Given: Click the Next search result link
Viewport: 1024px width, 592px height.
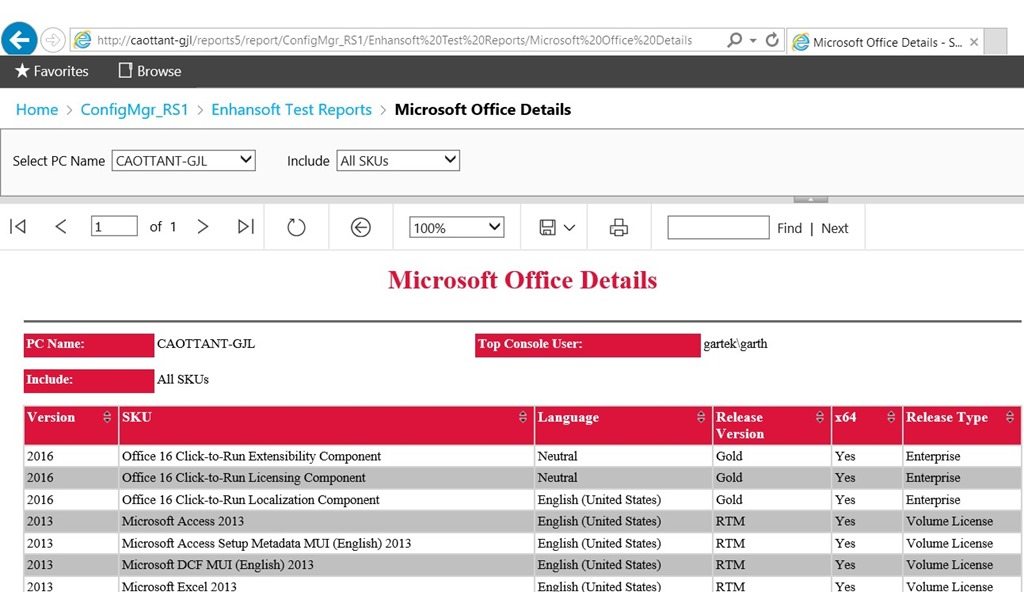Looking at the screenshot, I should 835,228.
